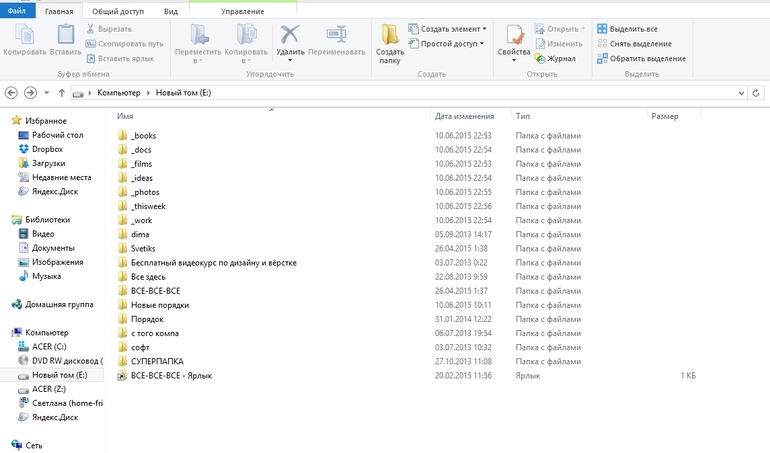Go up one level with up arrow
Screen dimensions: 770x453
[x=61, y=93]
